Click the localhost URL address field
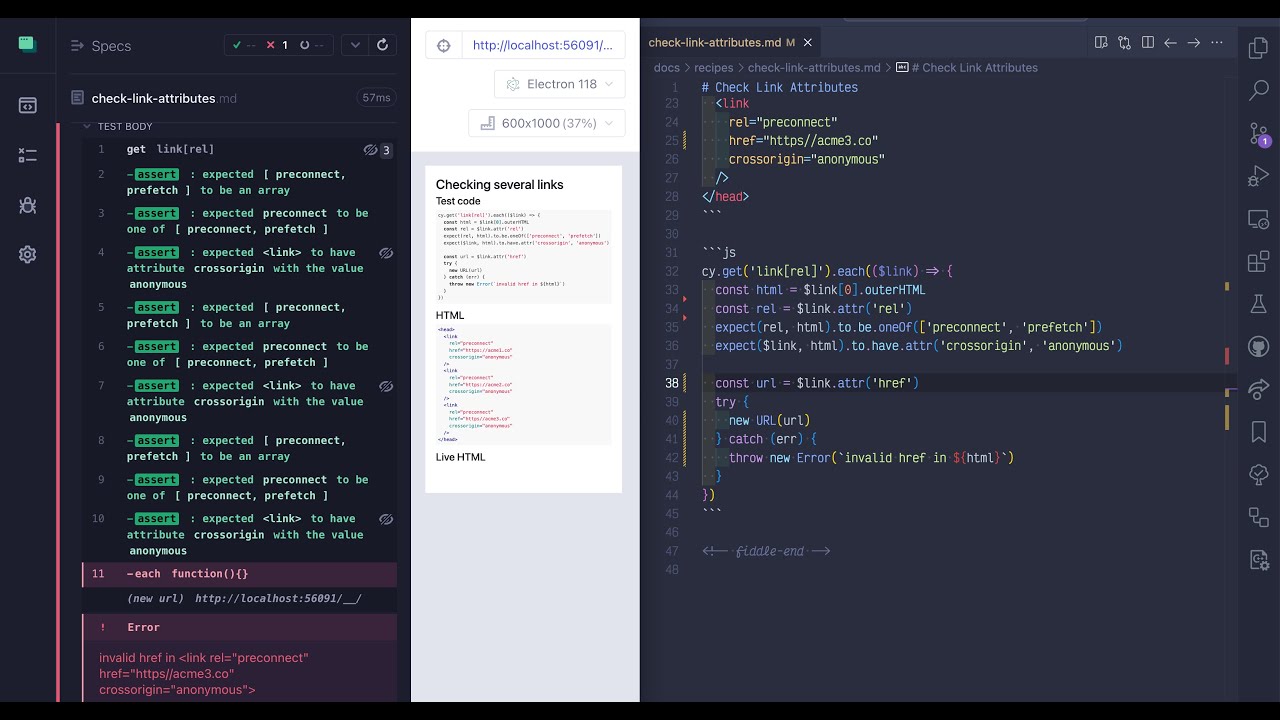 click(x=543, y=45)
